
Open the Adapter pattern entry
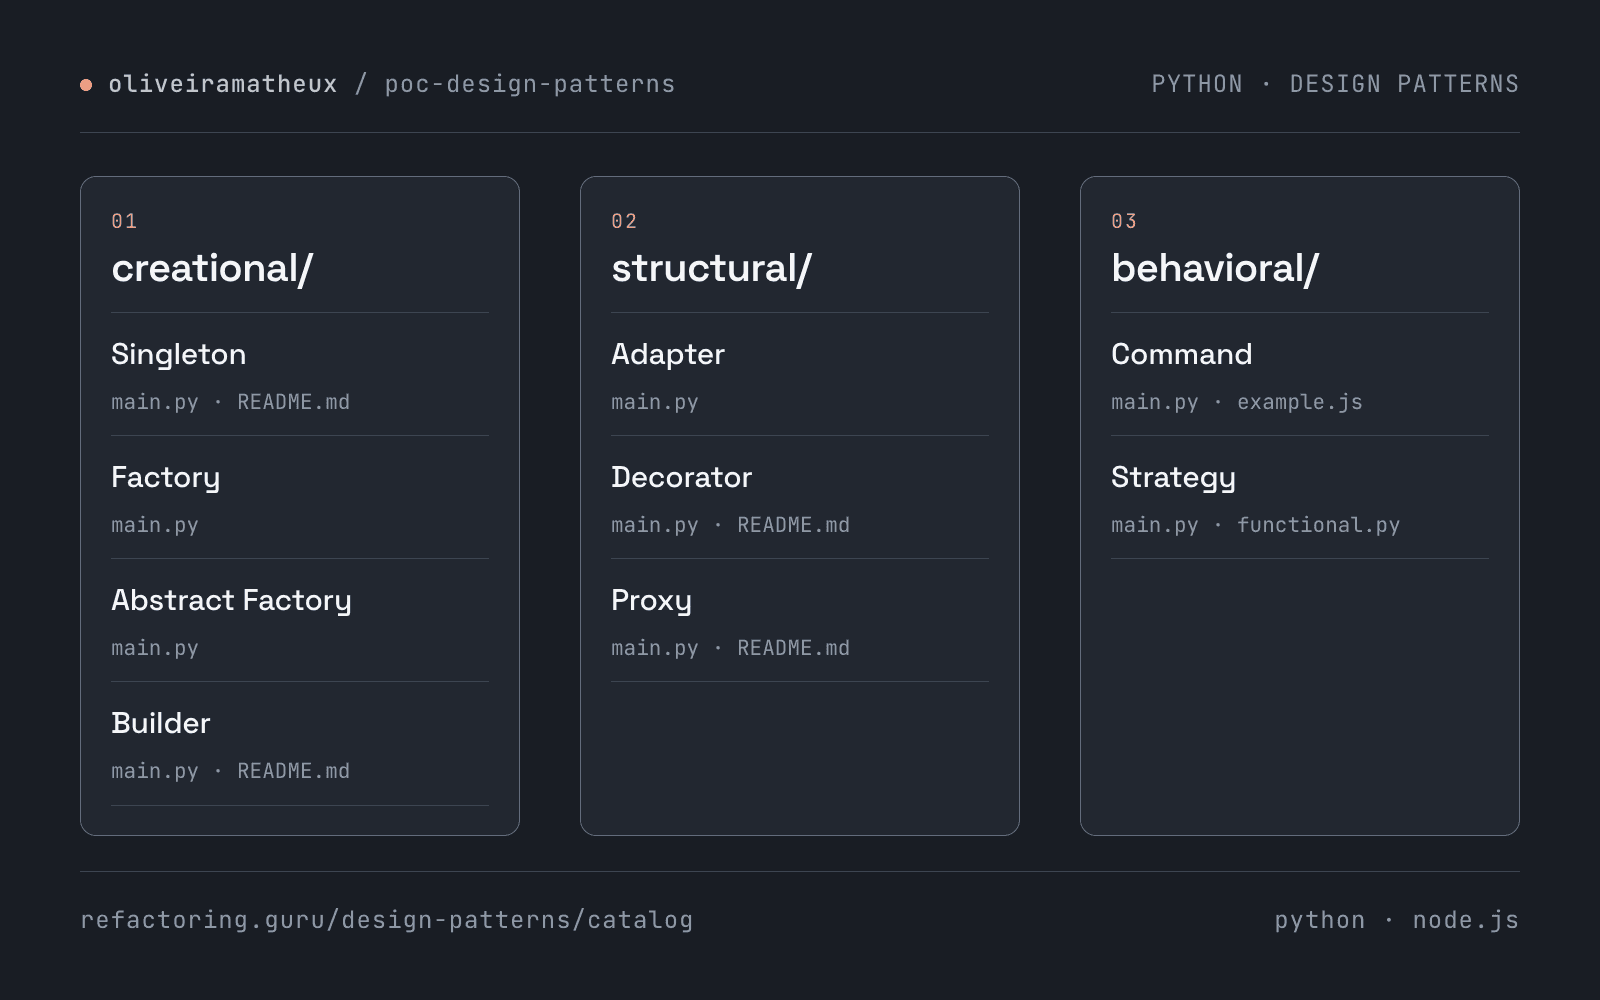[668, 354]
